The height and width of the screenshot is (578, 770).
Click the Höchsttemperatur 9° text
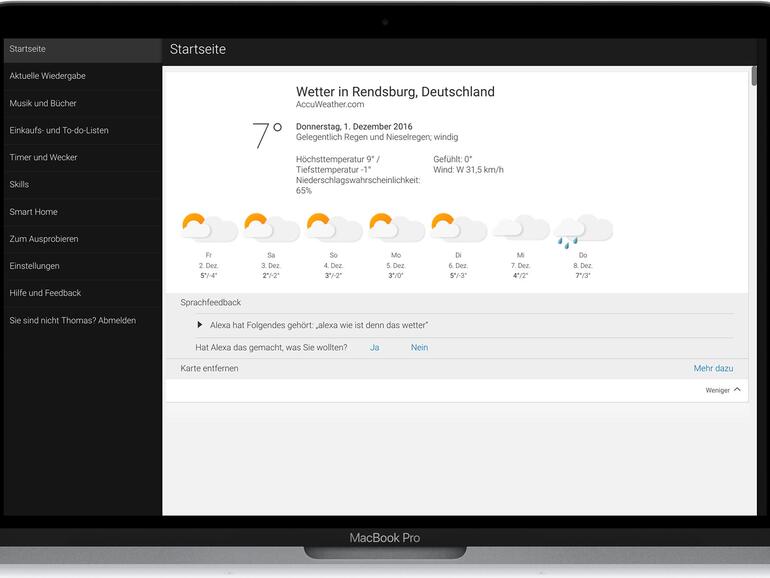337,159
